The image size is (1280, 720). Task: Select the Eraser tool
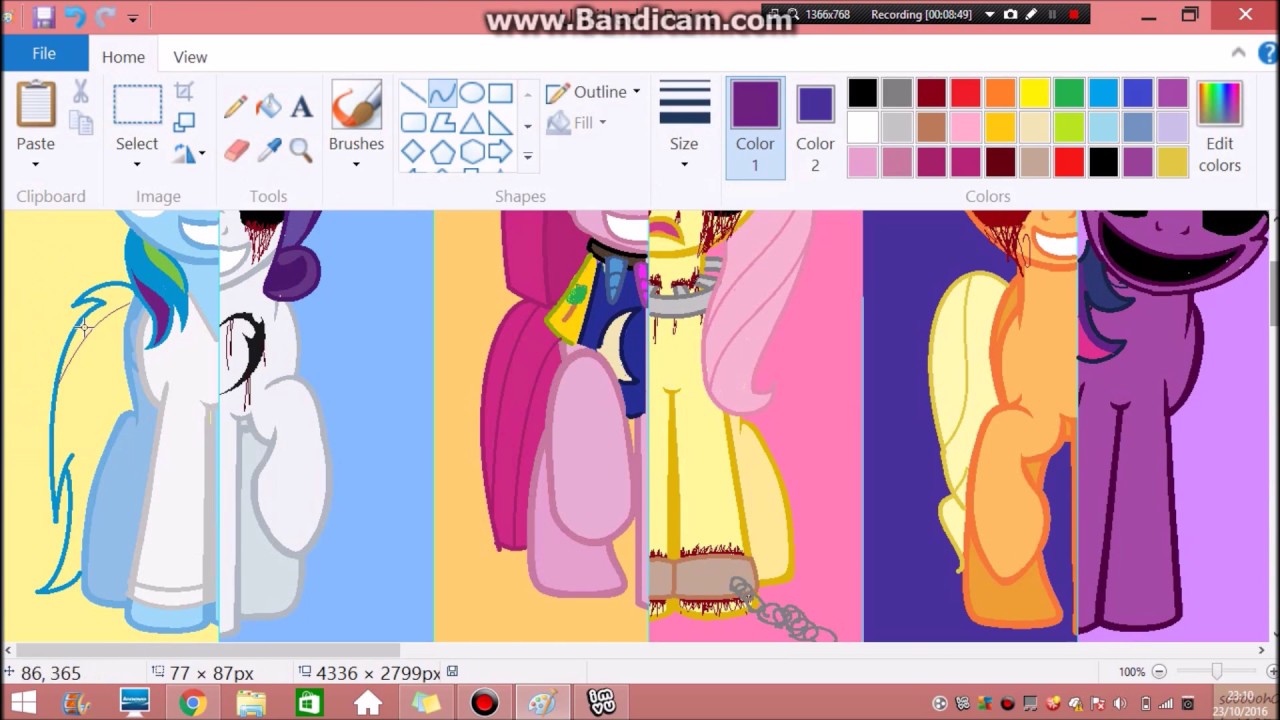[x=236, y=150]
